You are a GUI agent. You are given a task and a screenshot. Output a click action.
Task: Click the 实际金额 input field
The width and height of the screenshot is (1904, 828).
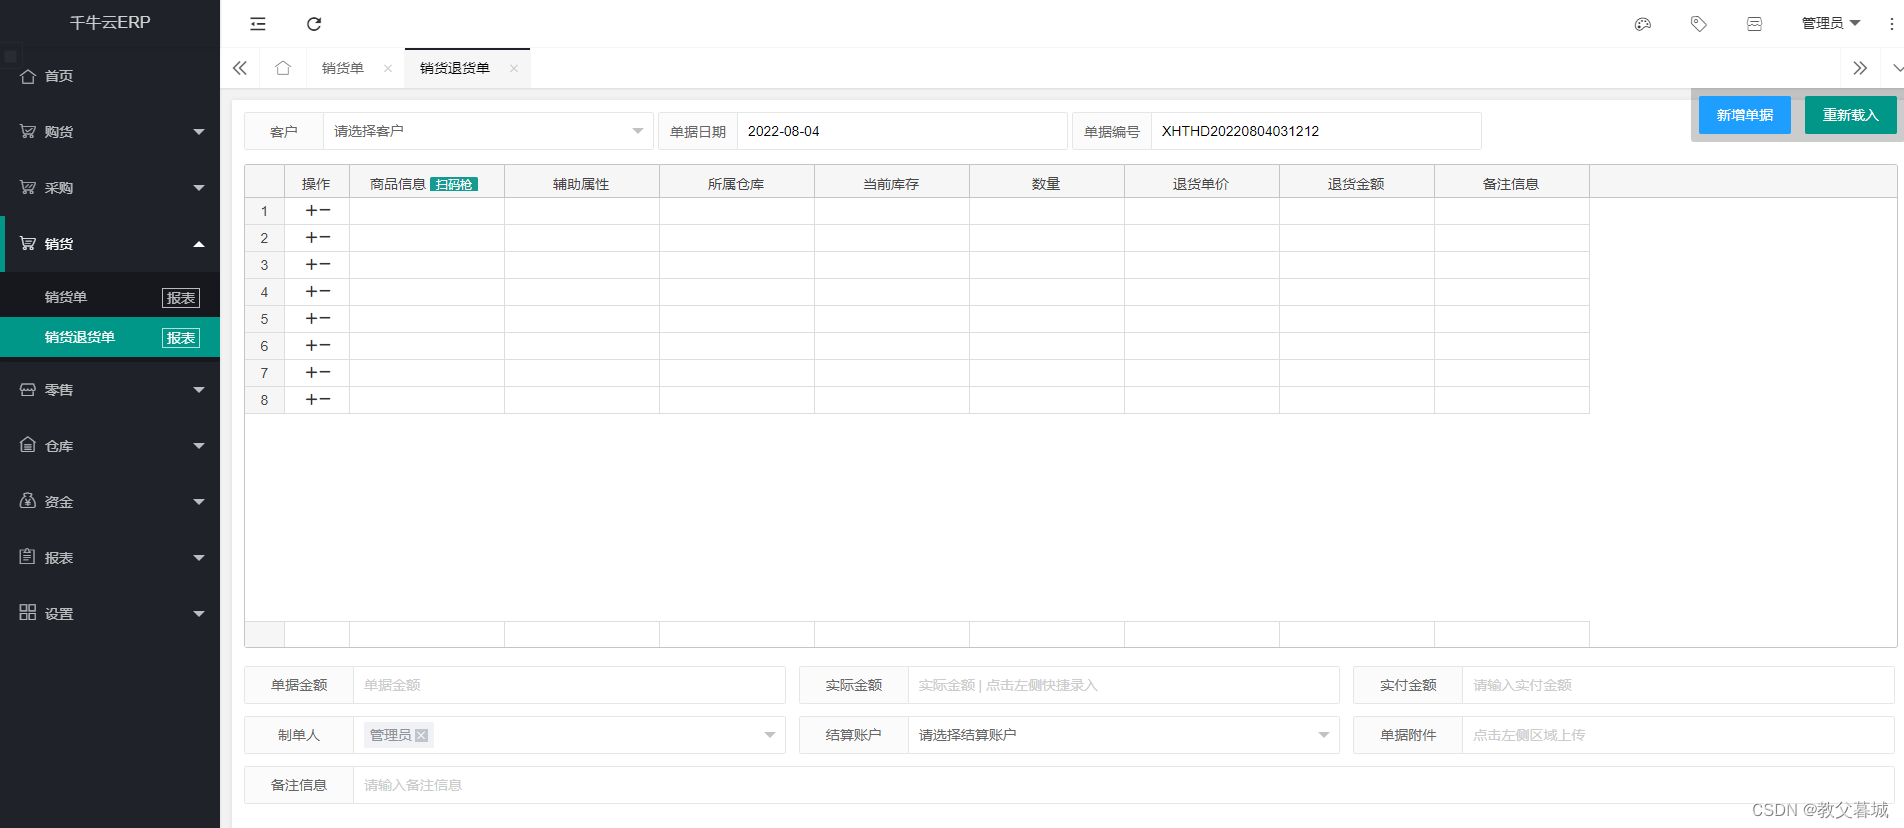(1123, 685)
